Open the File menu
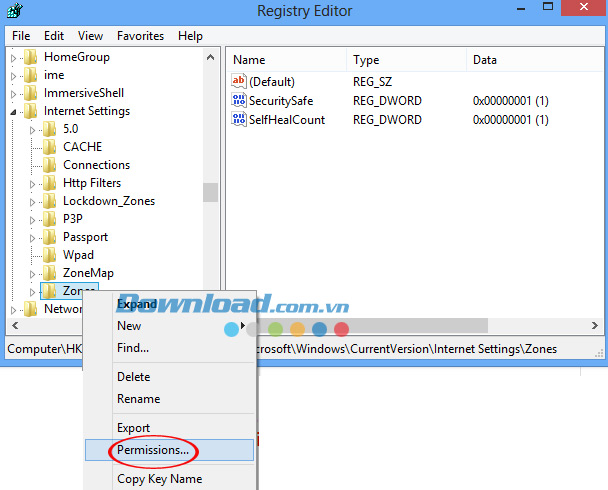 (21, 36)
